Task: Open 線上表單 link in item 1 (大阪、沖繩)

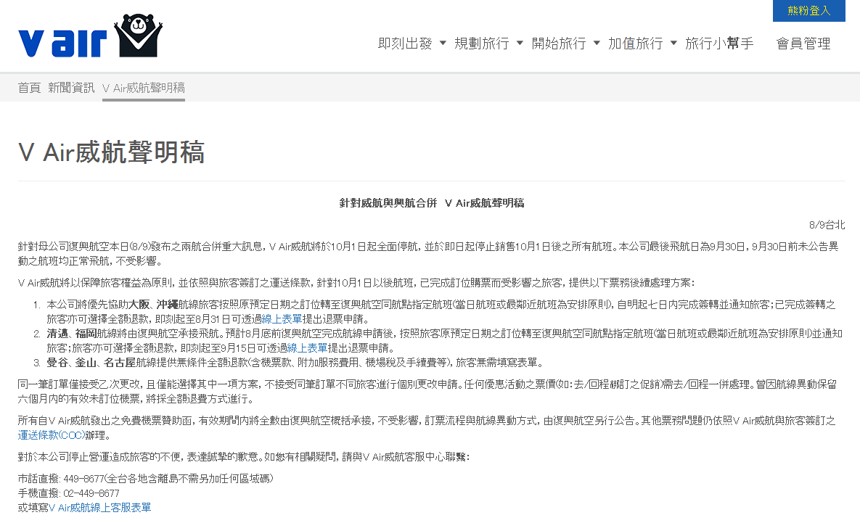Action: [x=282, y=319]
